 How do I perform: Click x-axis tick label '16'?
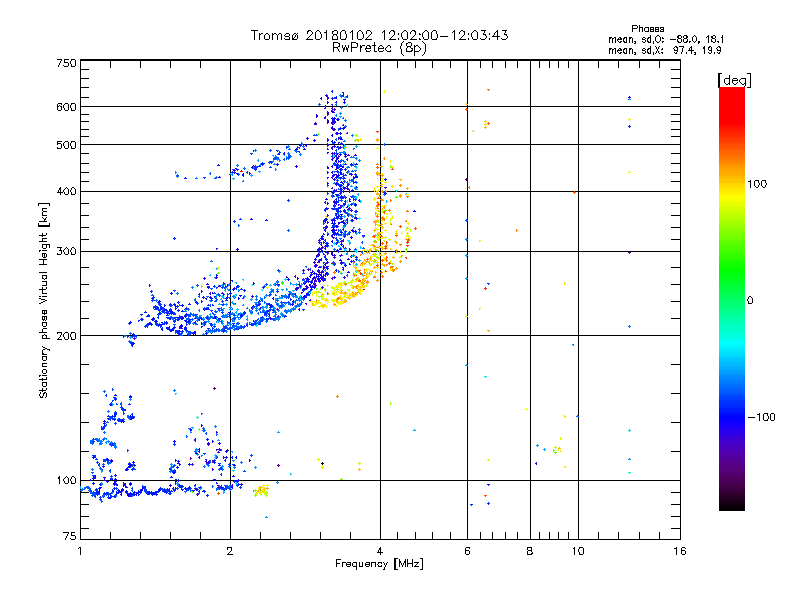tap(680, 551)
